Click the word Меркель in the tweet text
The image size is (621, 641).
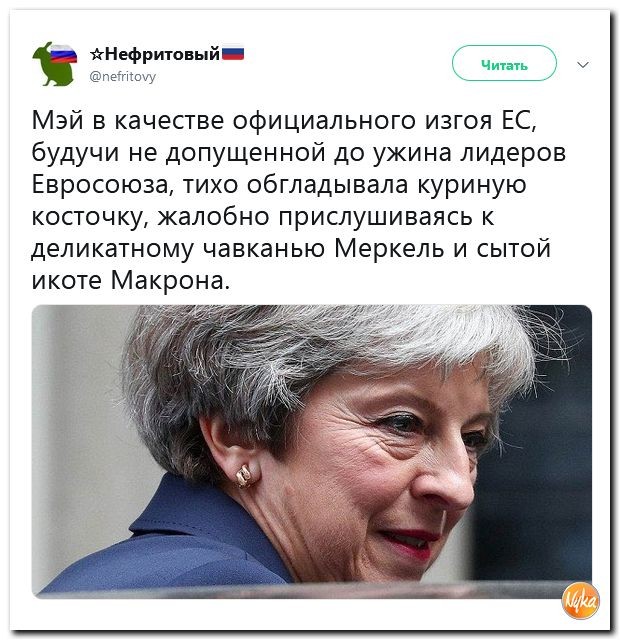pyautogui.click(x=389, y=249)
